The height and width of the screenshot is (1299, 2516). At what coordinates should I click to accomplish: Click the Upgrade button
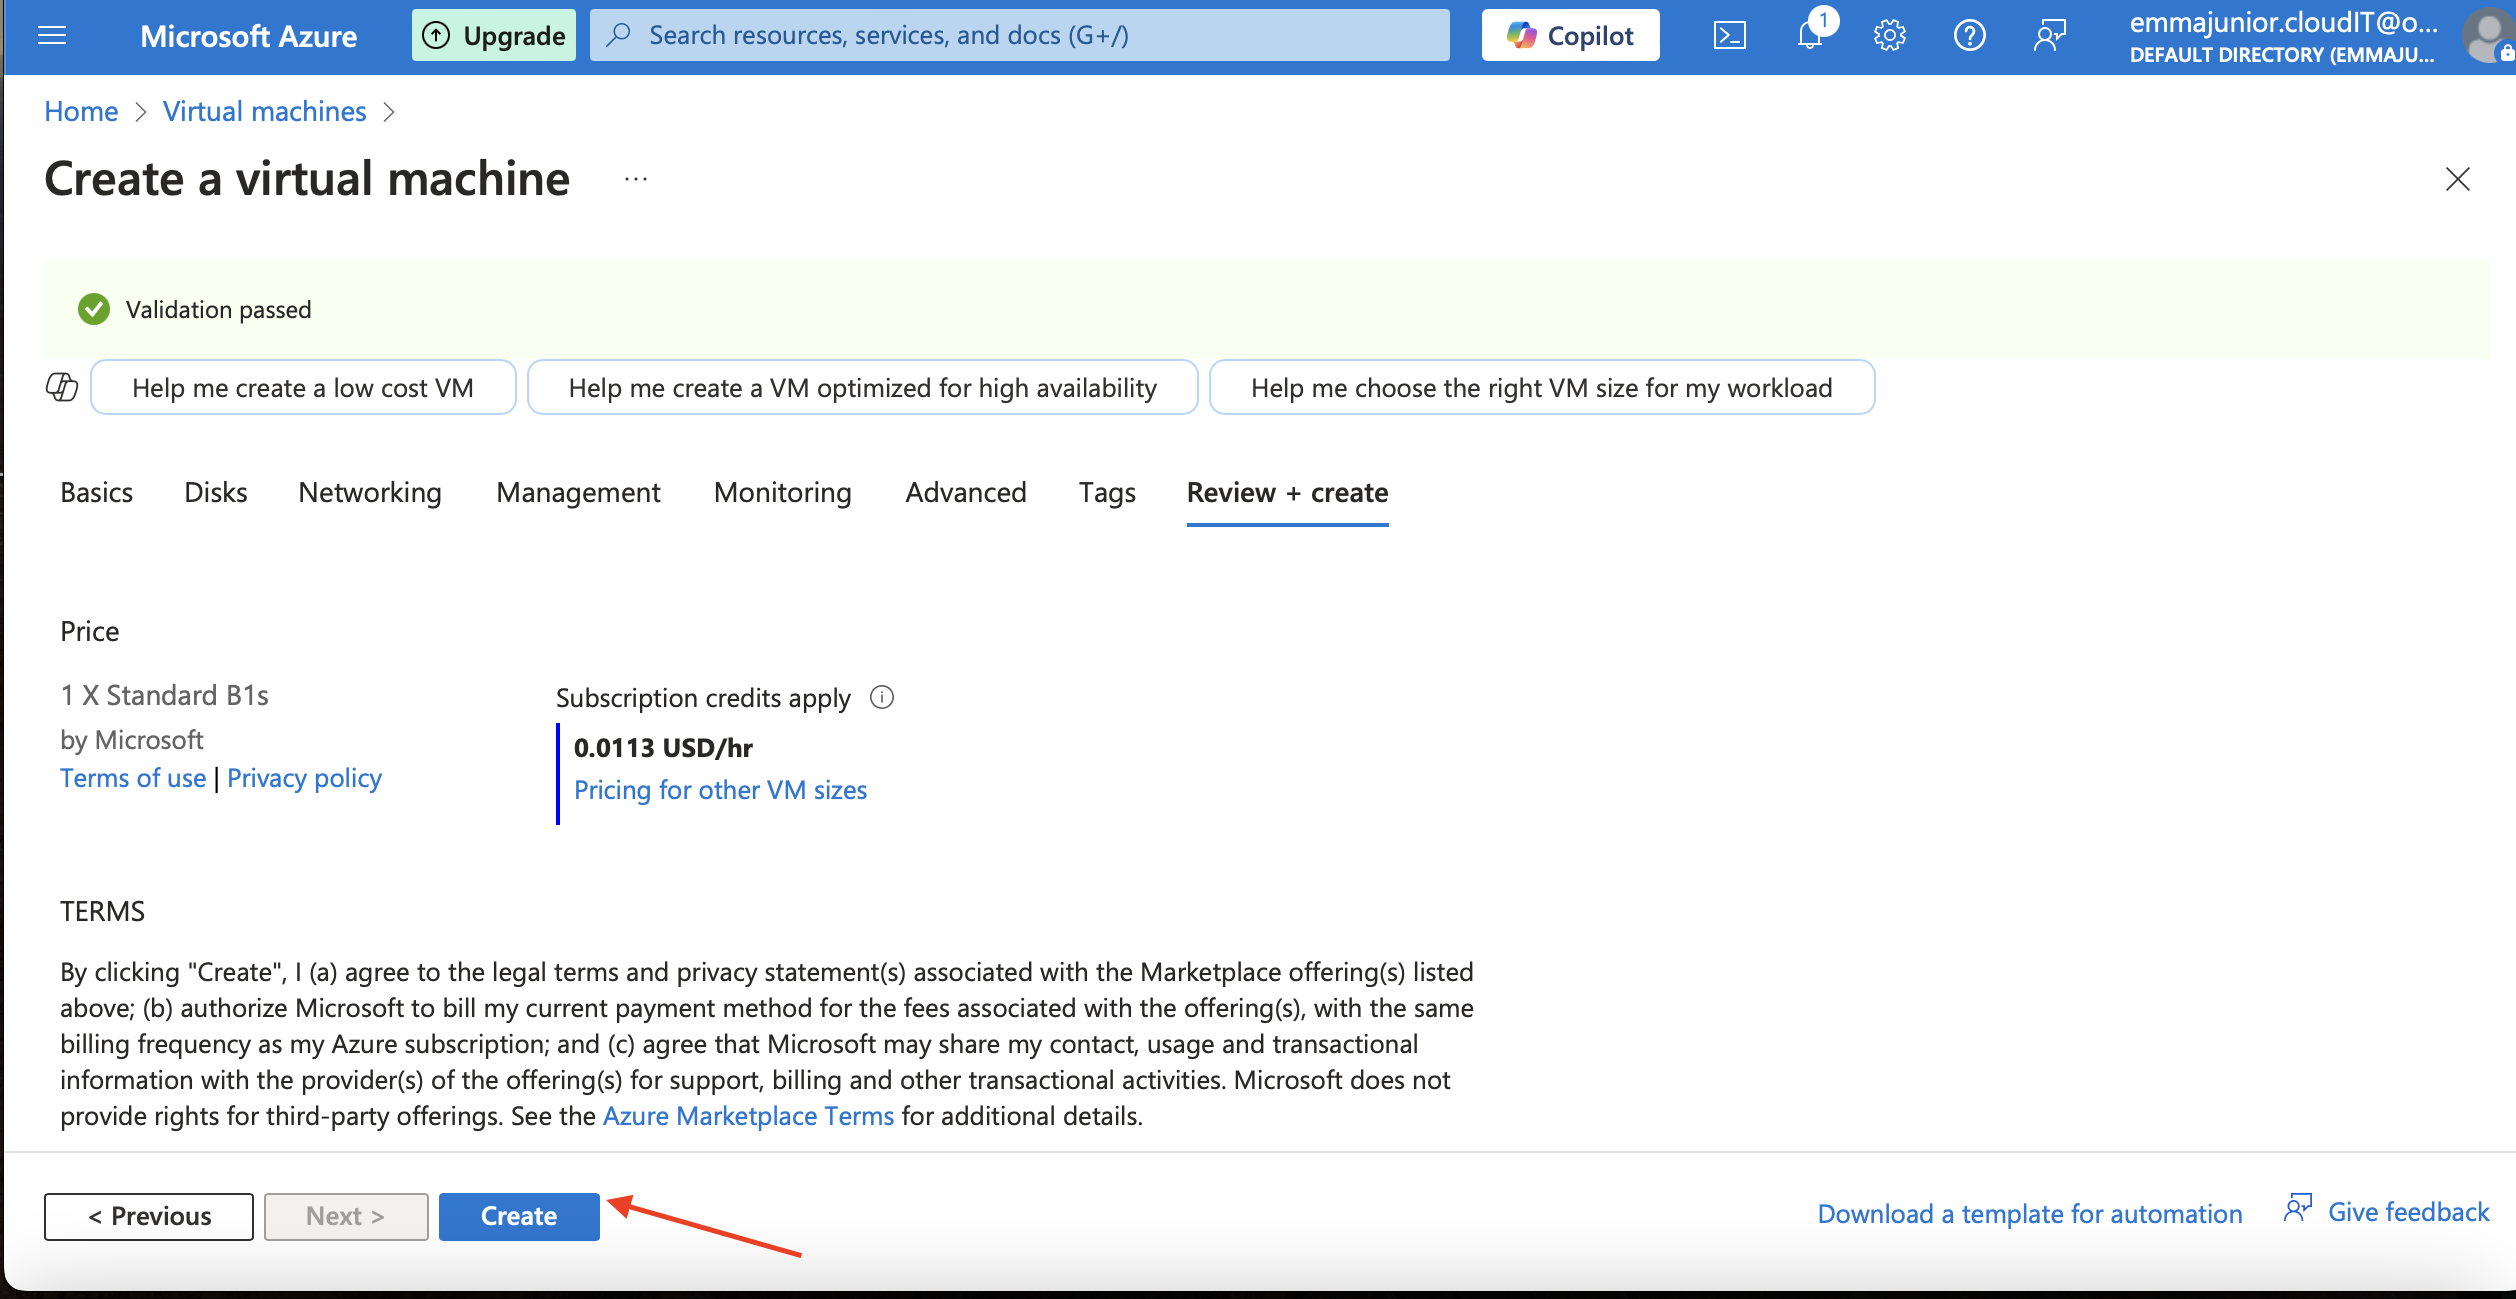[x=494, y=36]
